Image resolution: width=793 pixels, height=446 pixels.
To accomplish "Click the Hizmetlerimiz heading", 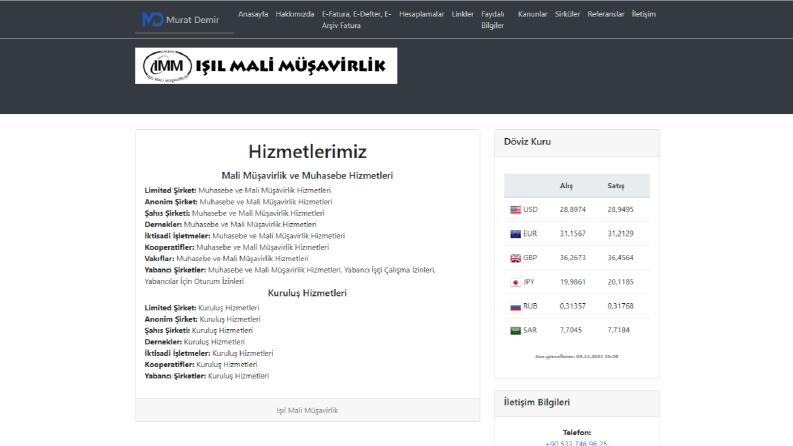I will click(x=307, y=151).
